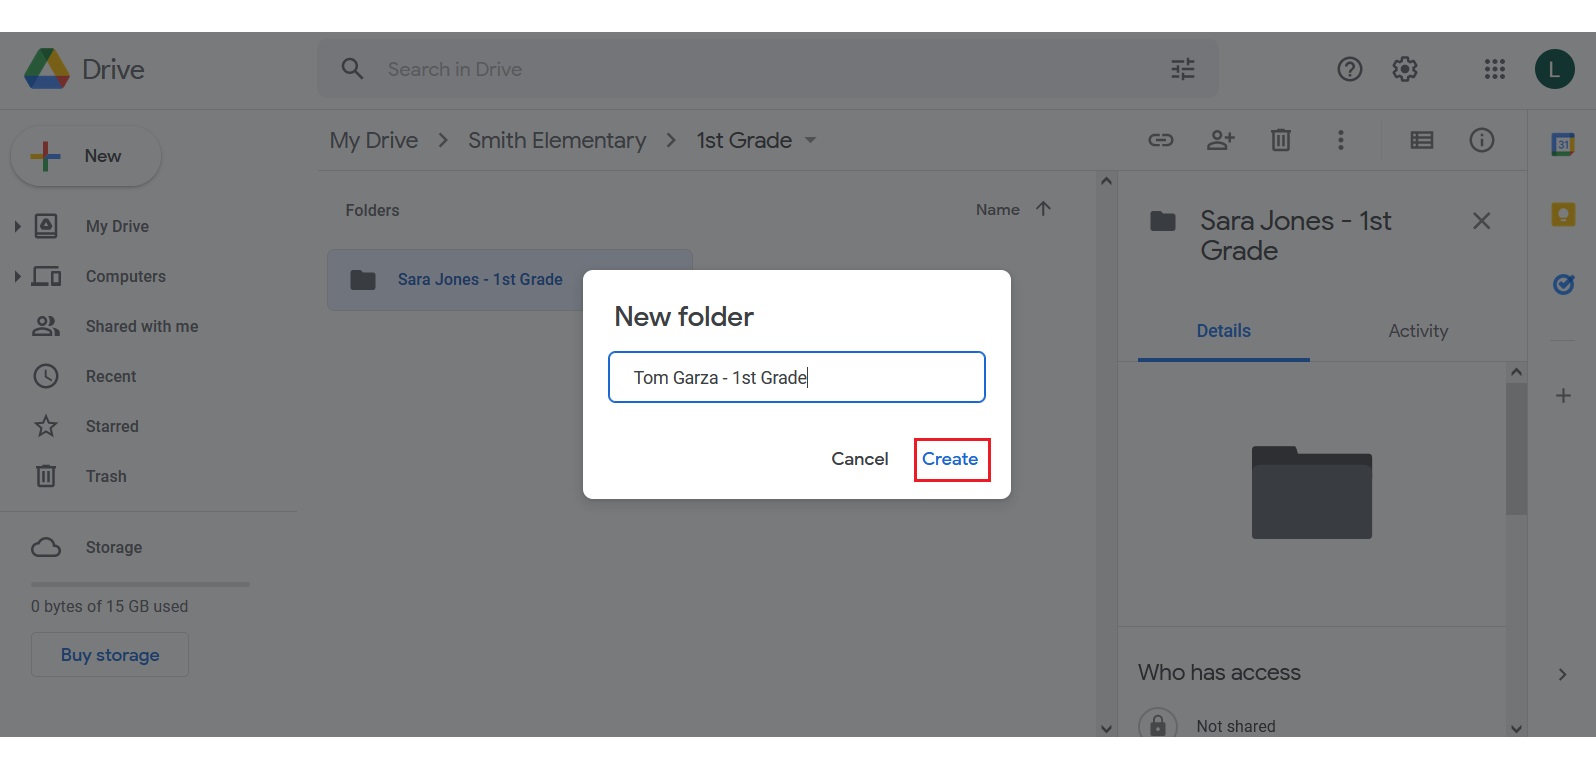Click the Google Drive logo
The width and height of the screenshot is (1596, 766).
[47, 69]
